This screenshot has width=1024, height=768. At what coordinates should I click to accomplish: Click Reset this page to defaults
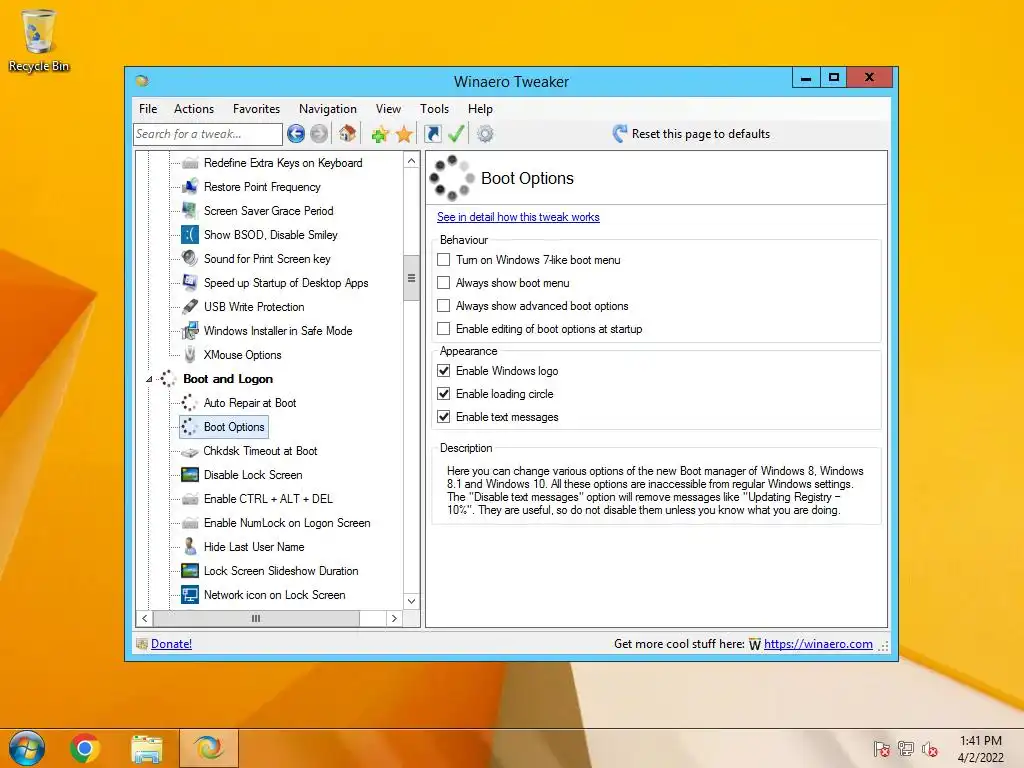[691, 134]
